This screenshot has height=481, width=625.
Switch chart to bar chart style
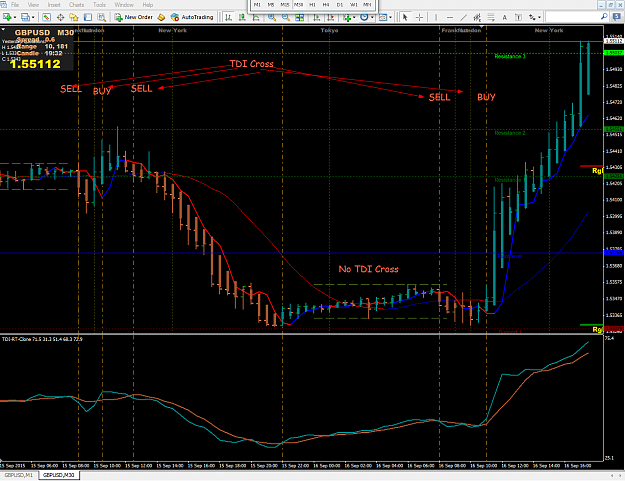228,17
